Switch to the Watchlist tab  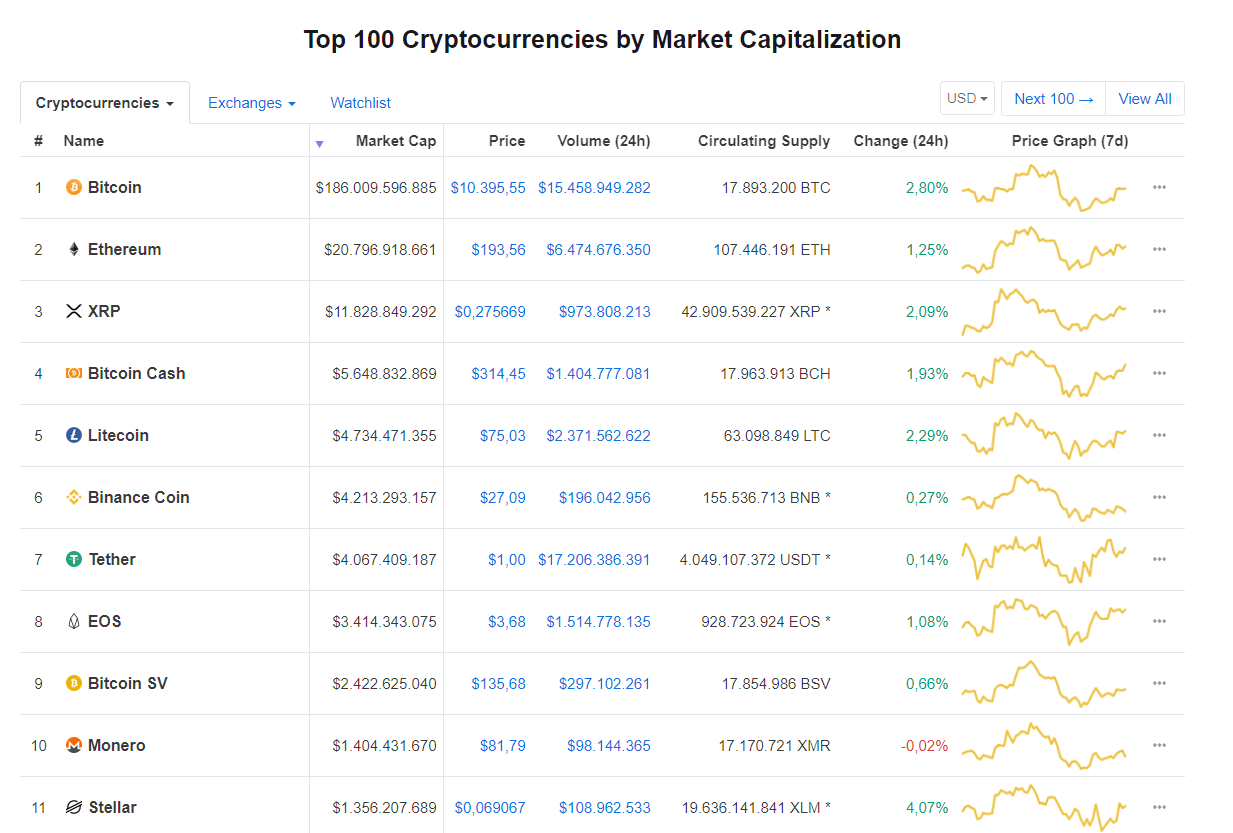pyautogui.click(x=360, y=103)
